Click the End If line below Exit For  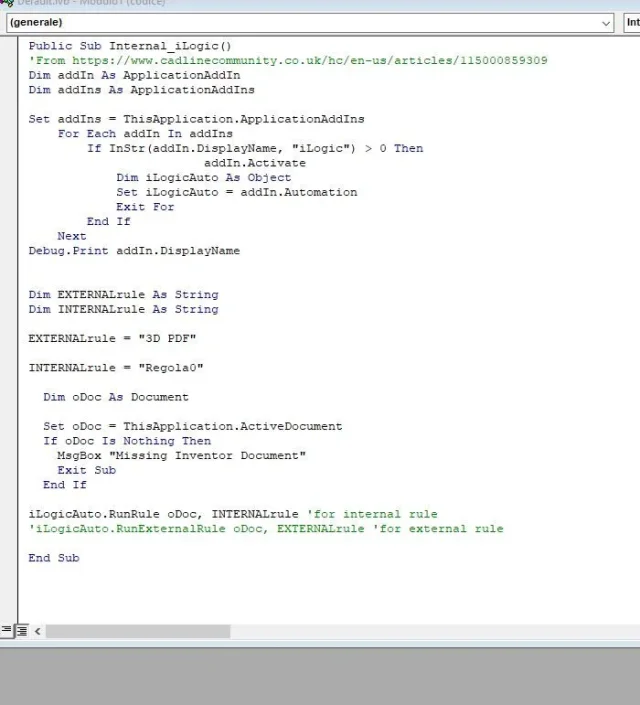click(x=109, y=221)
